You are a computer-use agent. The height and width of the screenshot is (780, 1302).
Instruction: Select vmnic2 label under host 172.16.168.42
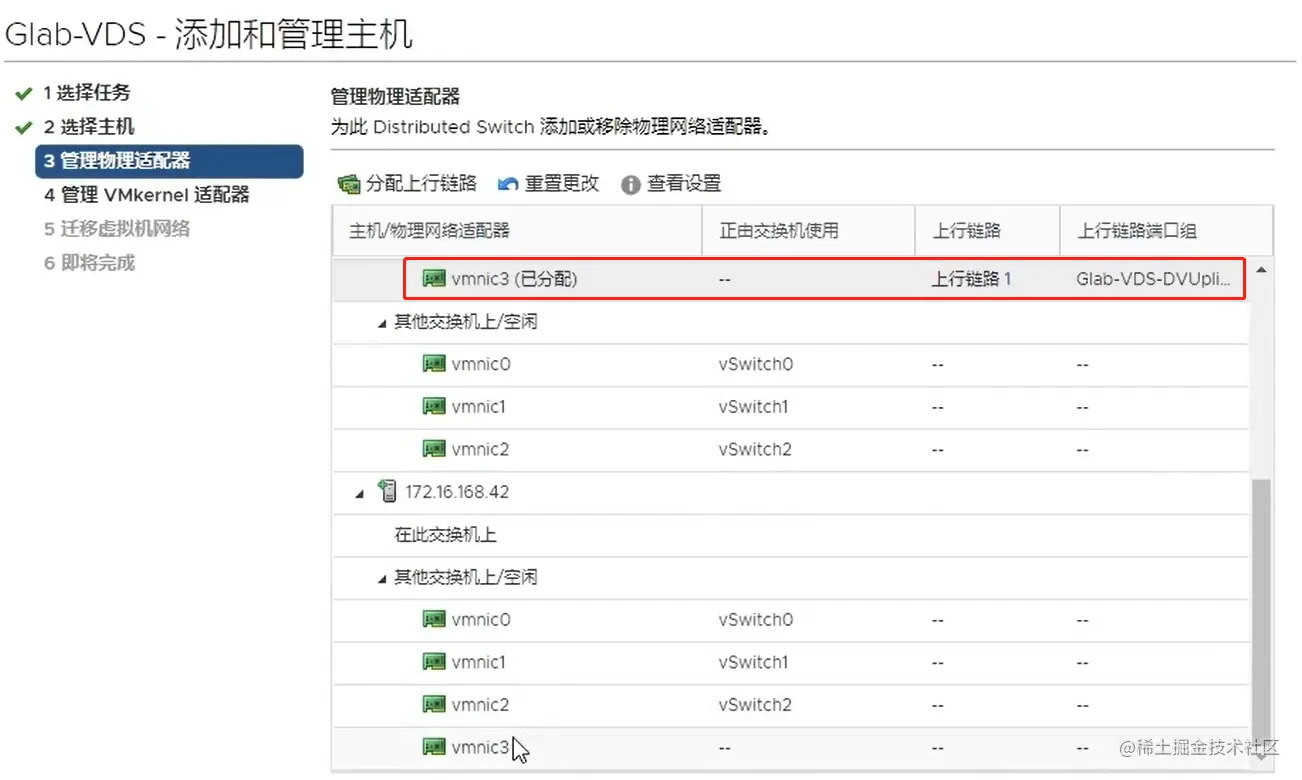[480, 704]
